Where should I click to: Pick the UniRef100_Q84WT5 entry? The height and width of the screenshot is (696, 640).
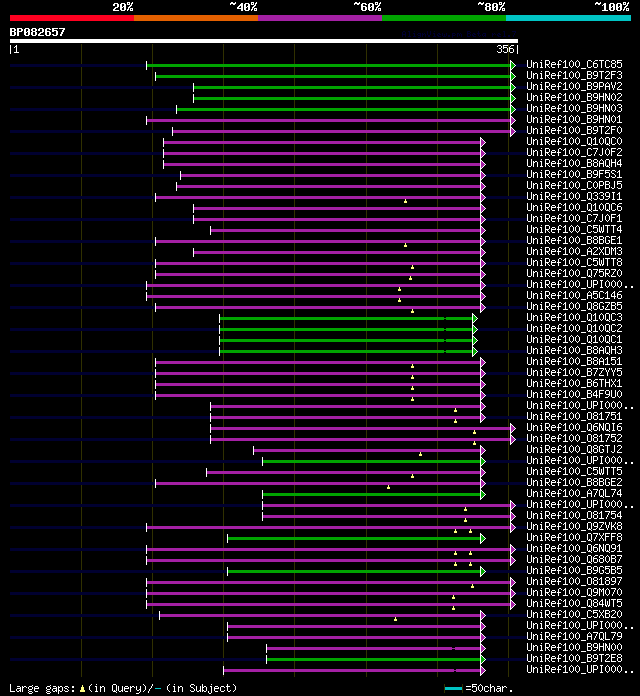point(574,603)
